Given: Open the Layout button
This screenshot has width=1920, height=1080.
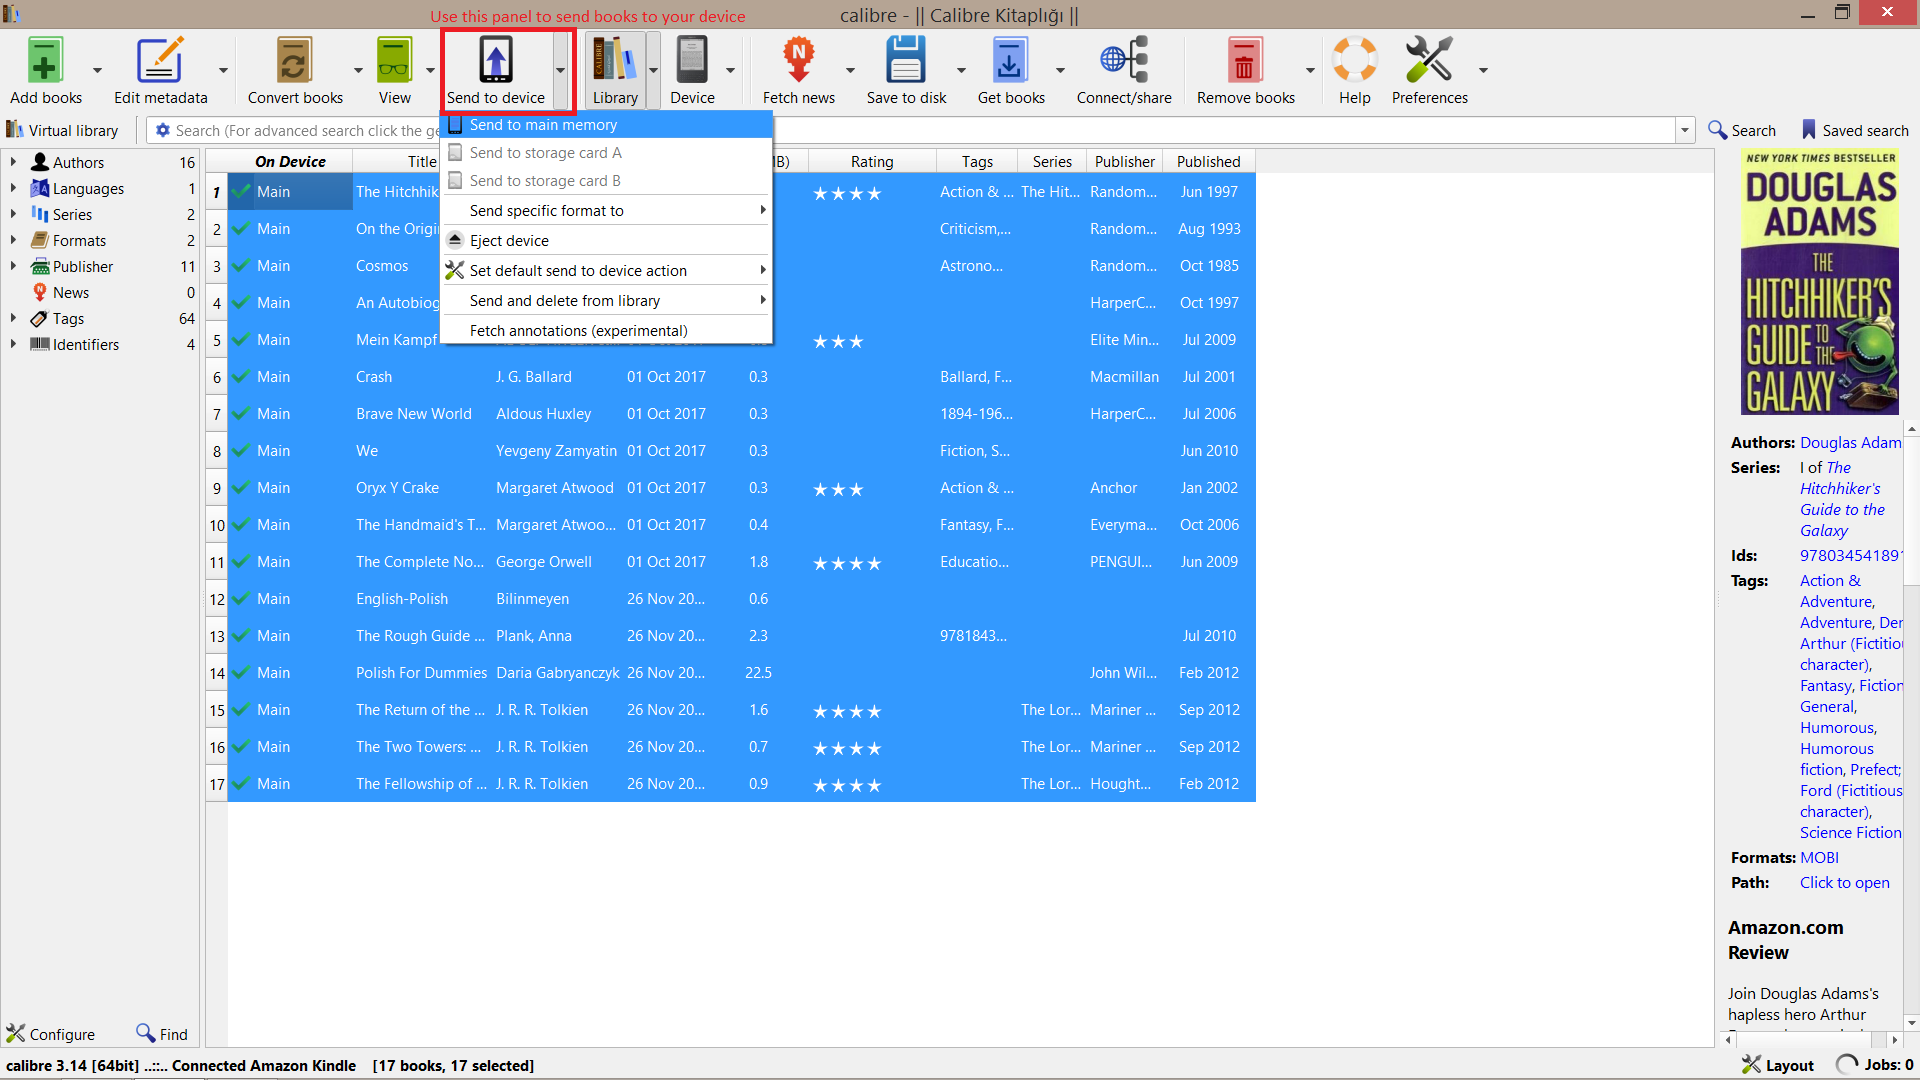Looking at the screenshot, I should point(1778,1065).
